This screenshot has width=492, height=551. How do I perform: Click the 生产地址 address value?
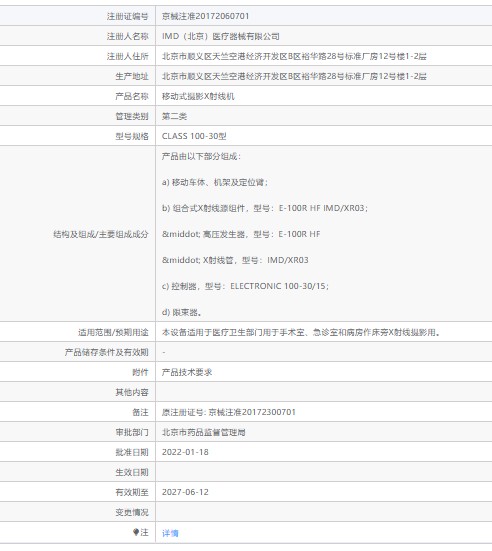(294, 76)
